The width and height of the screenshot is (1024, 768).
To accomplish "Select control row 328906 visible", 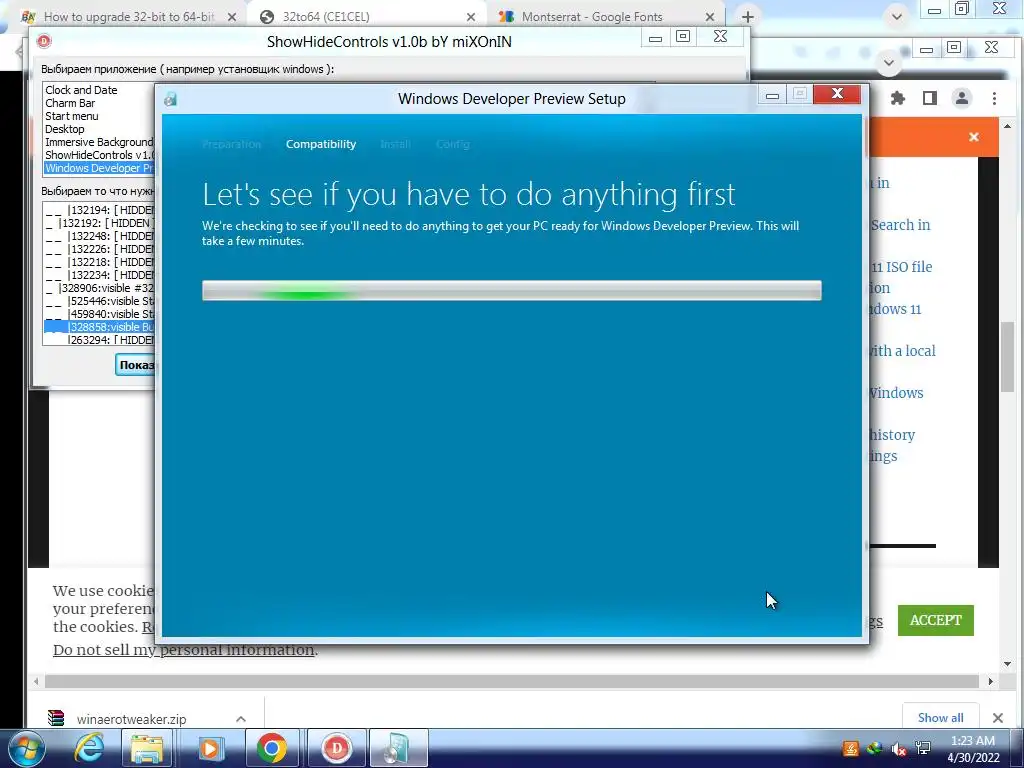I will click(99, 288).
